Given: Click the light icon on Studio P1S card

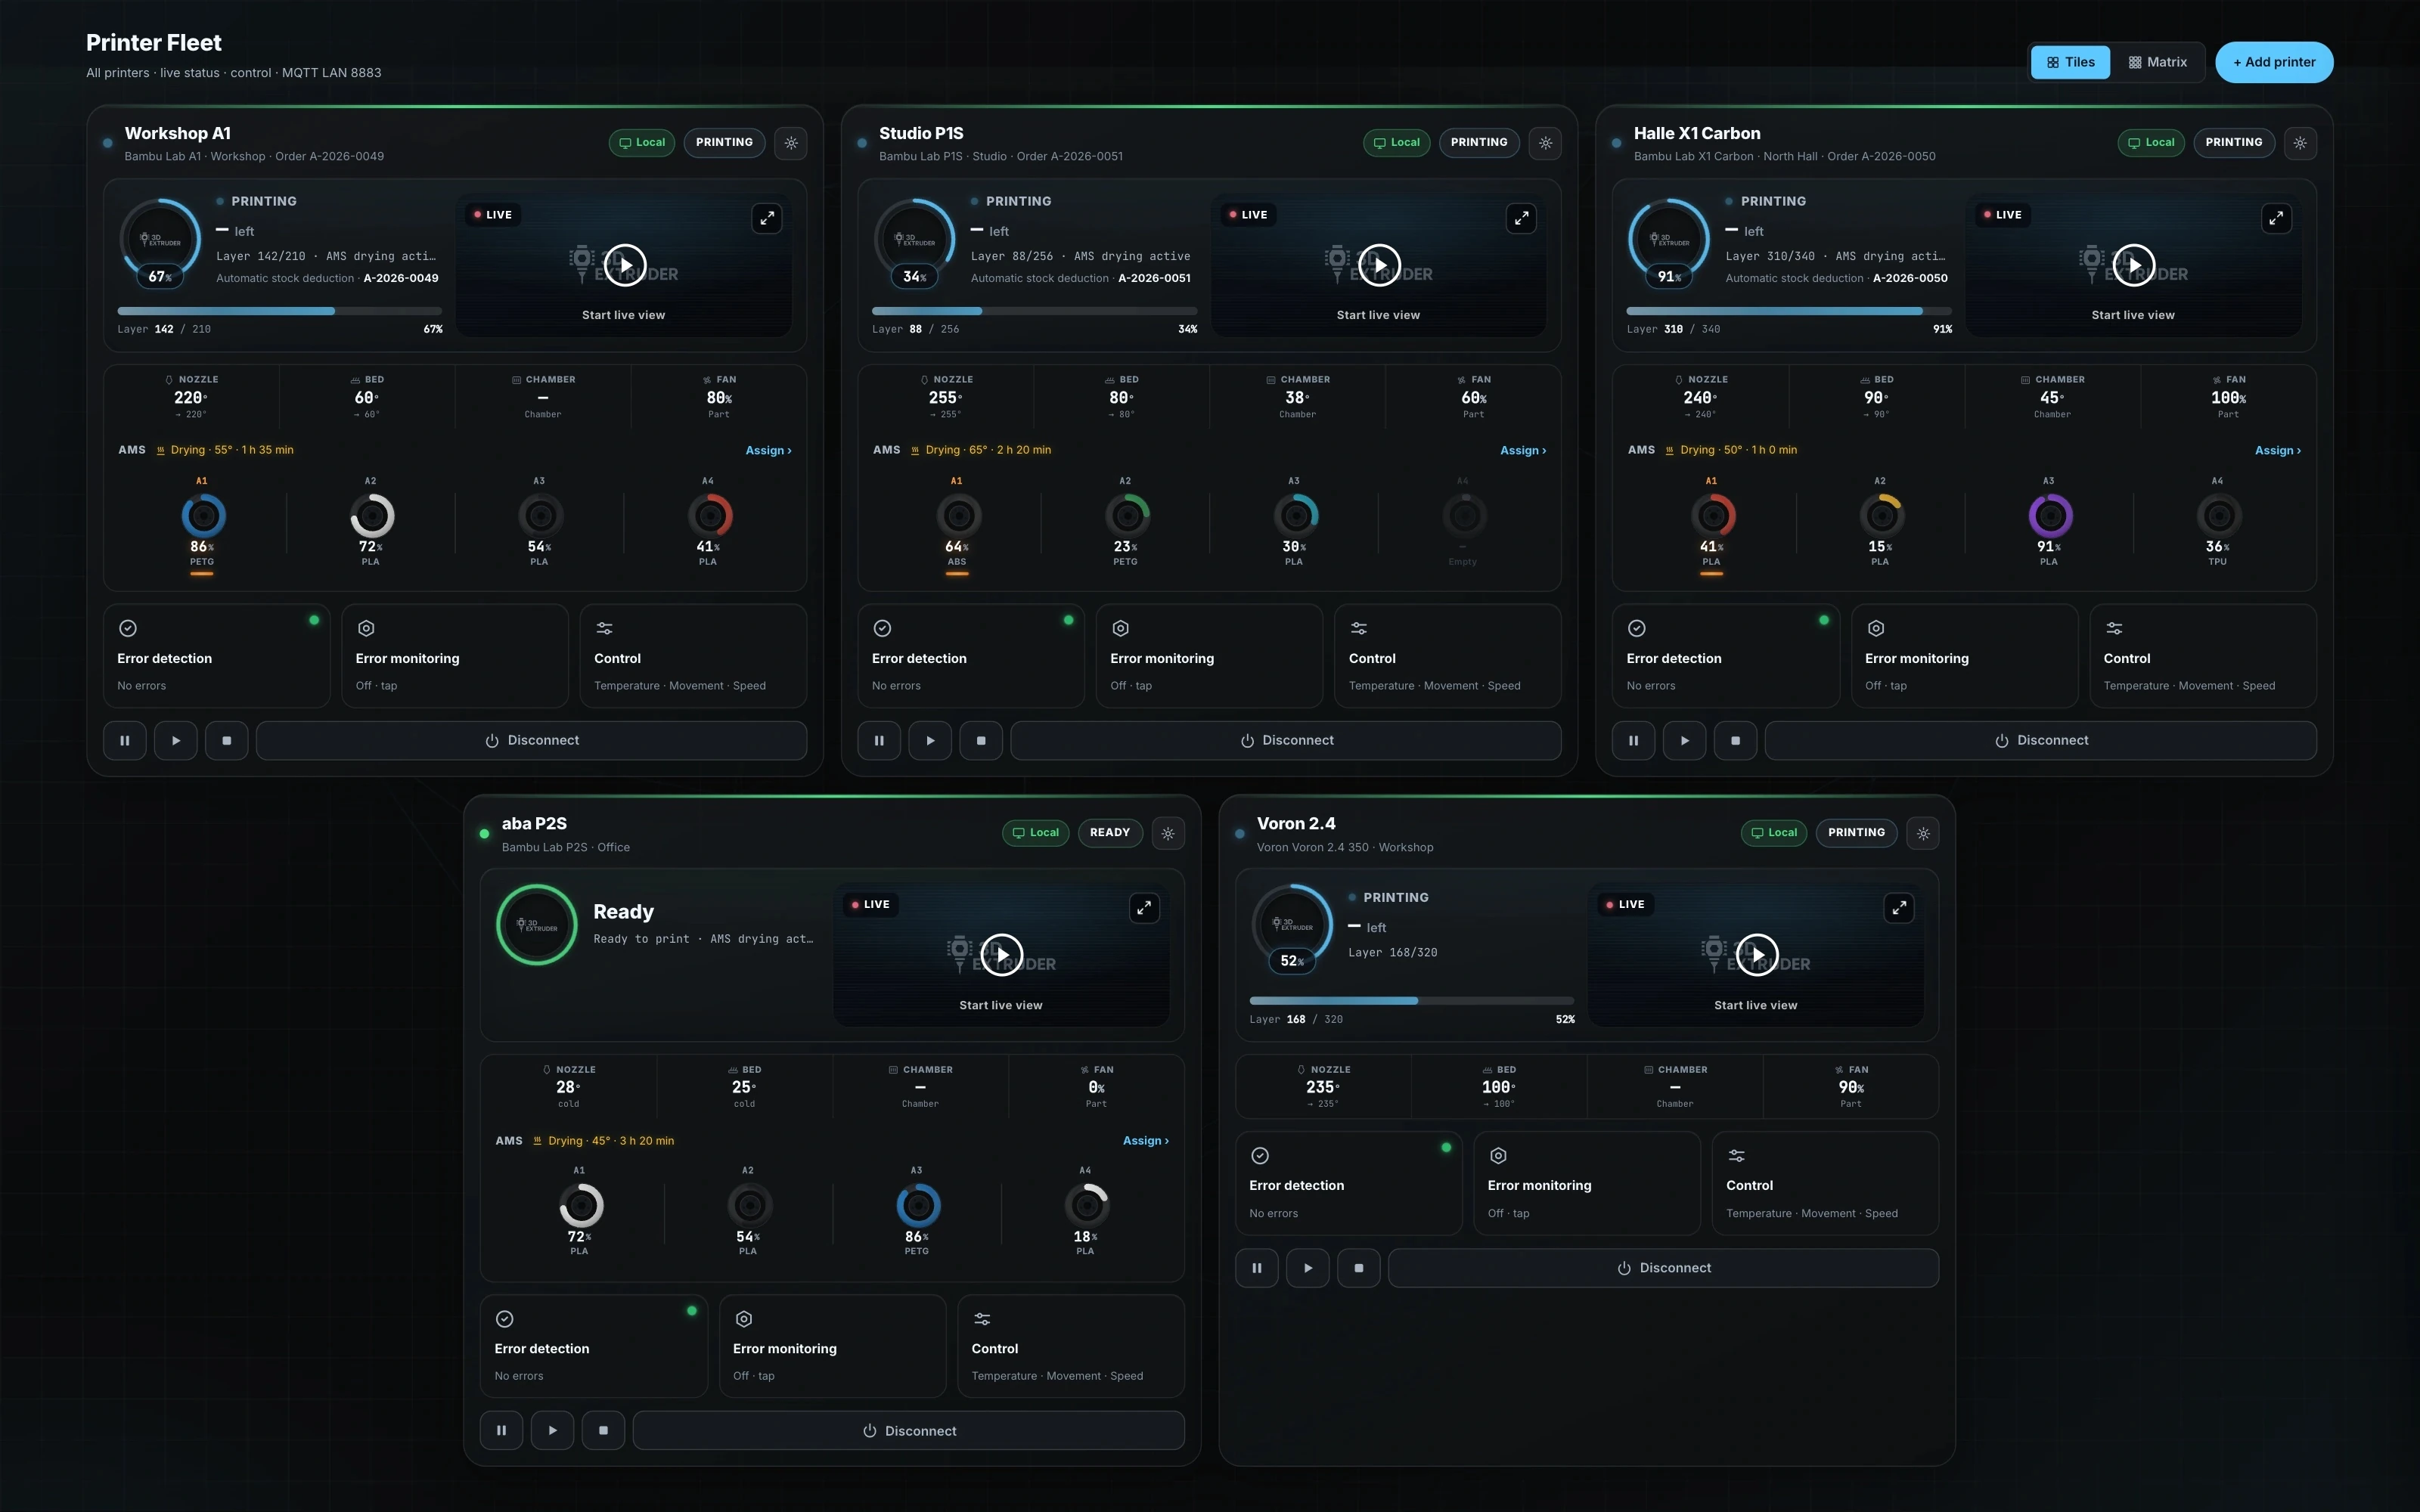Looking at the screenshot, I should [1546, 143].
